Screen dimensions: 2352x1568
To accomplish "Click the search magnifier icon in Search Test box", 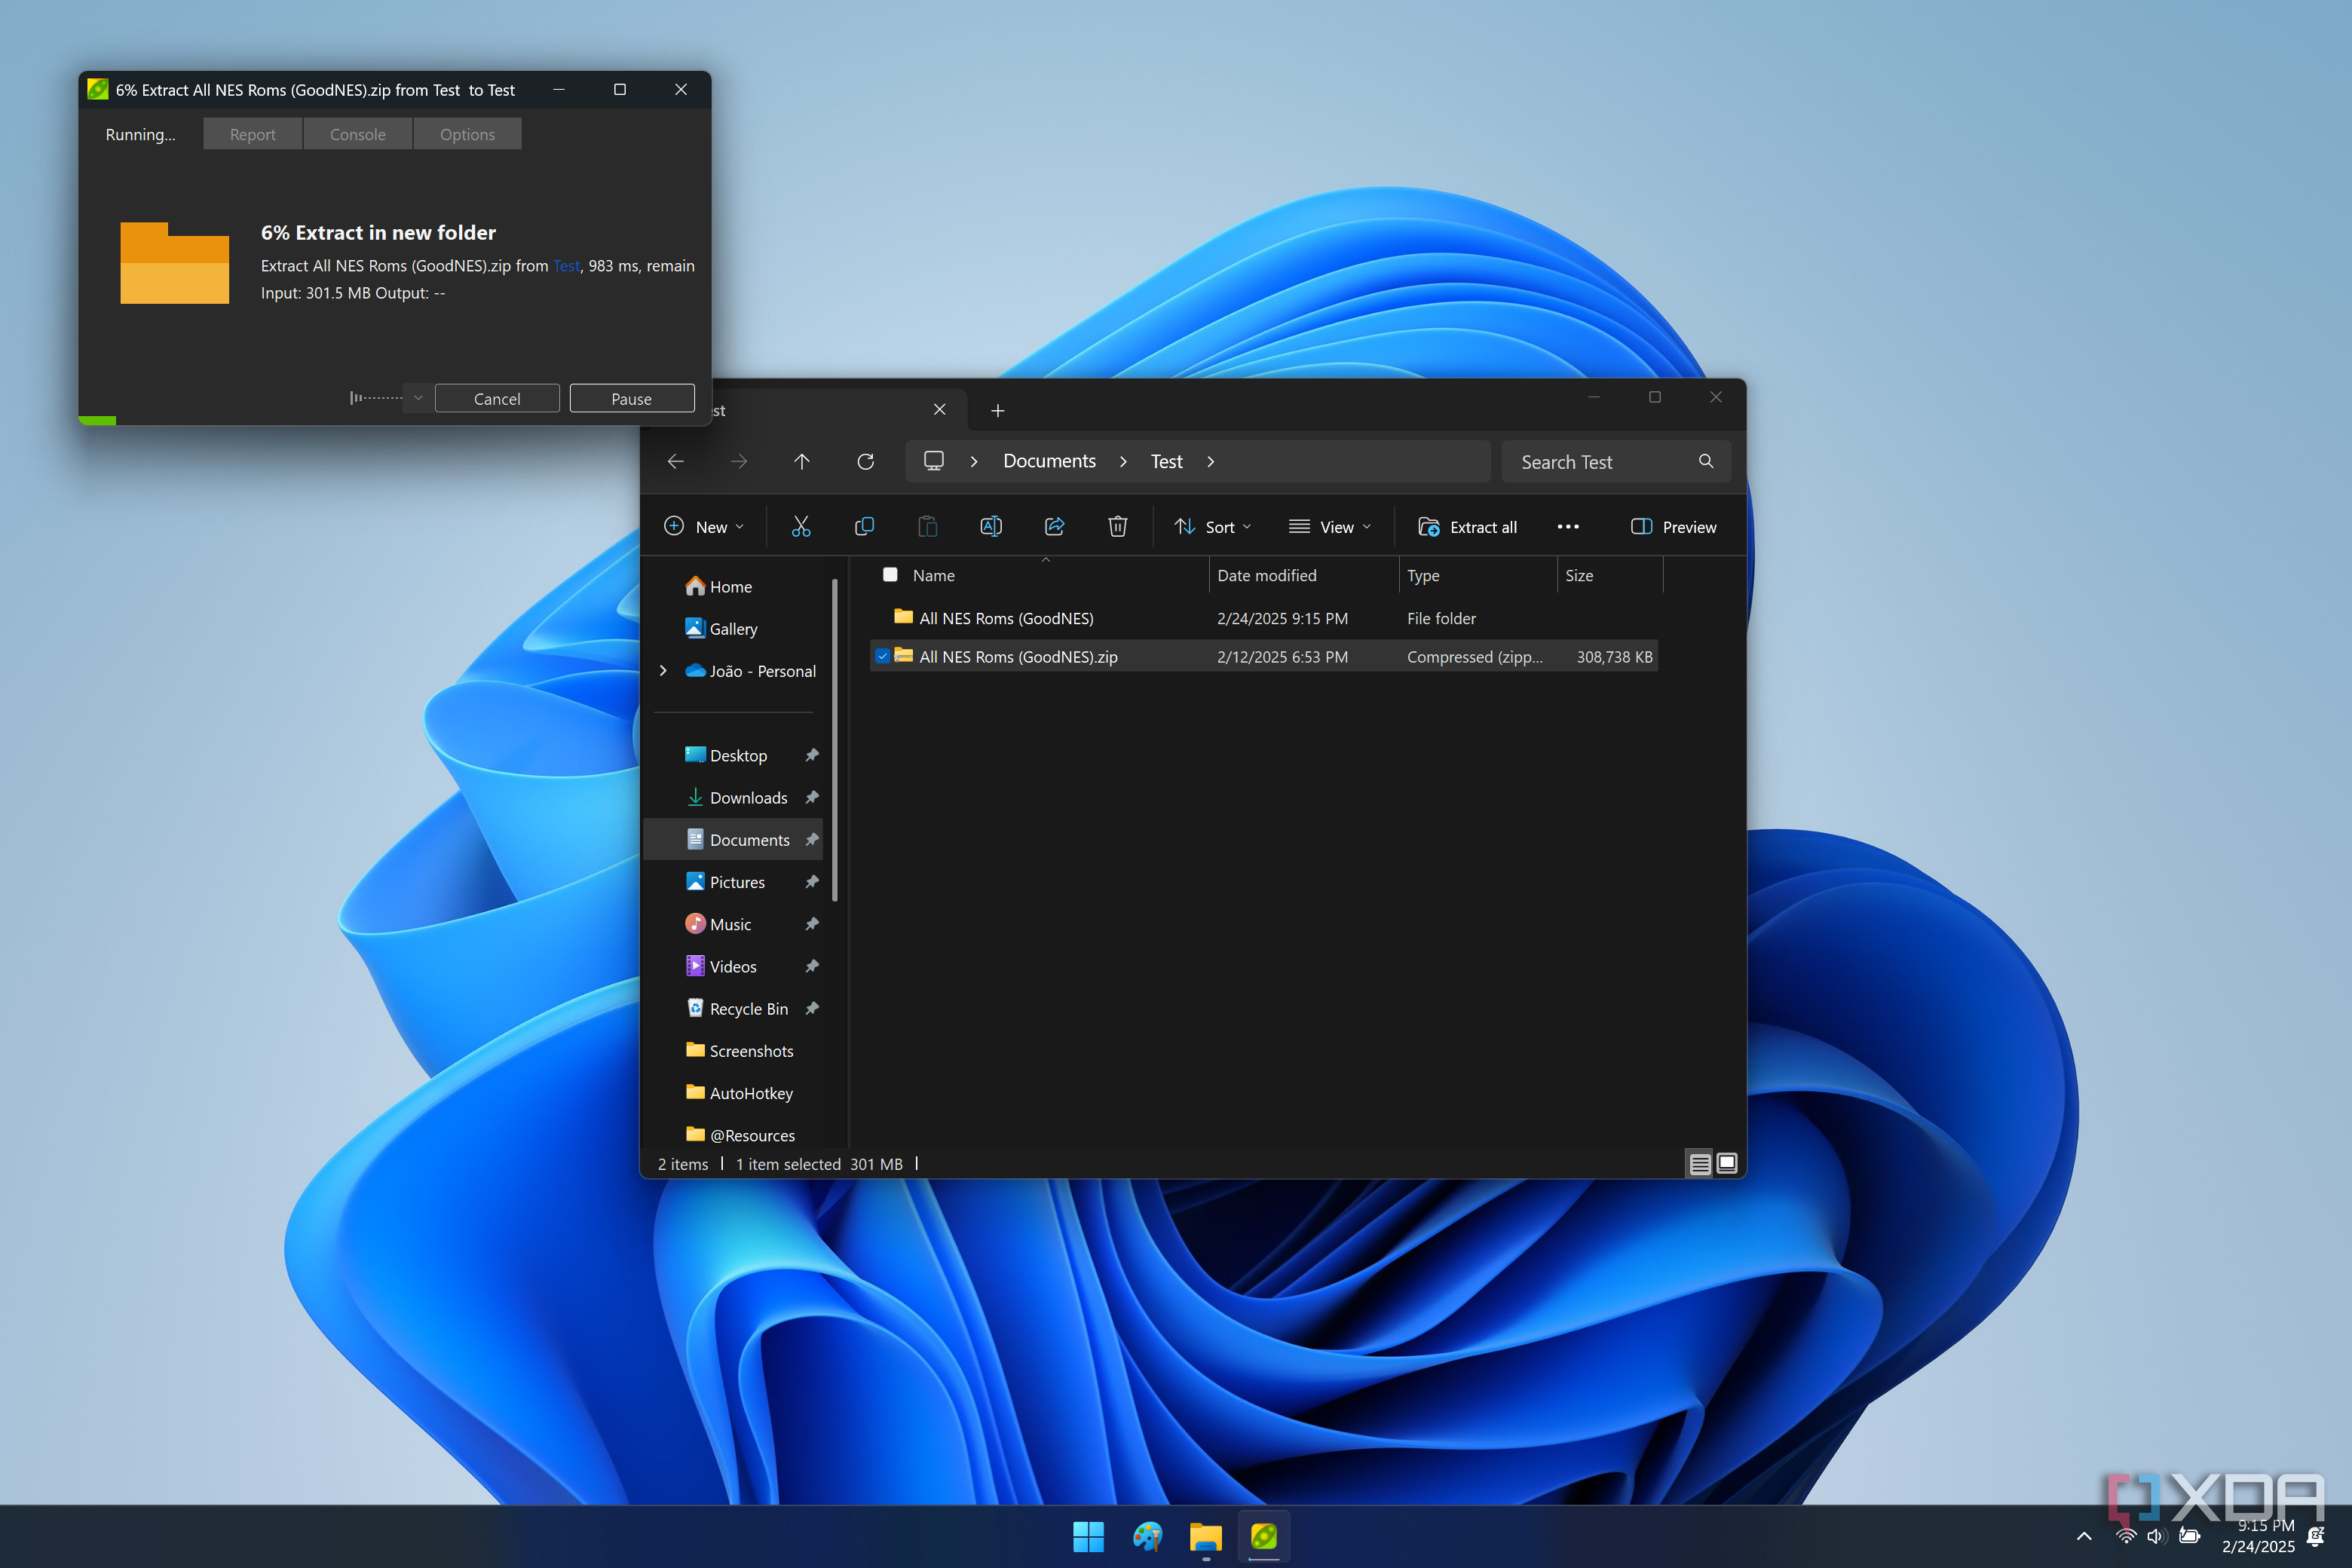I will (x=1705, y=461).
